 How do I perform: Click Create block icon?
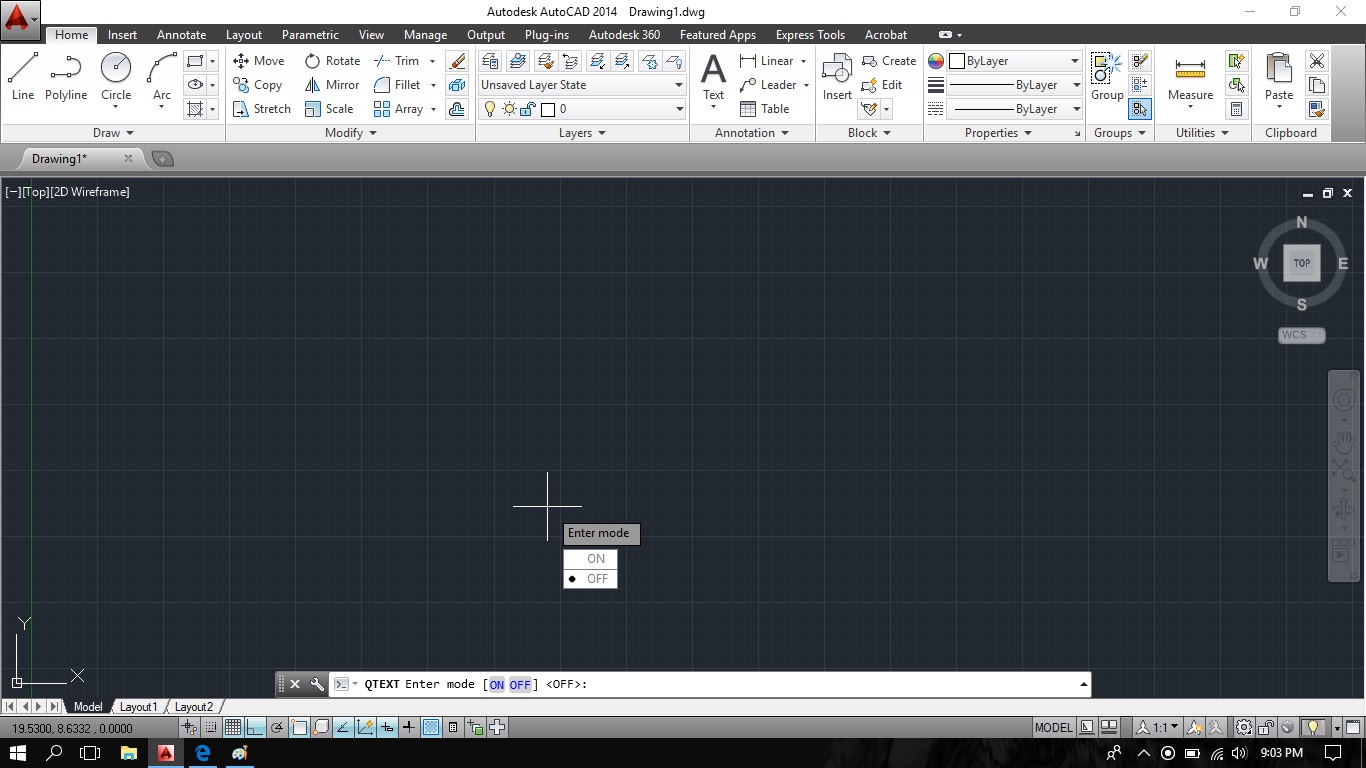pos(889,61)
